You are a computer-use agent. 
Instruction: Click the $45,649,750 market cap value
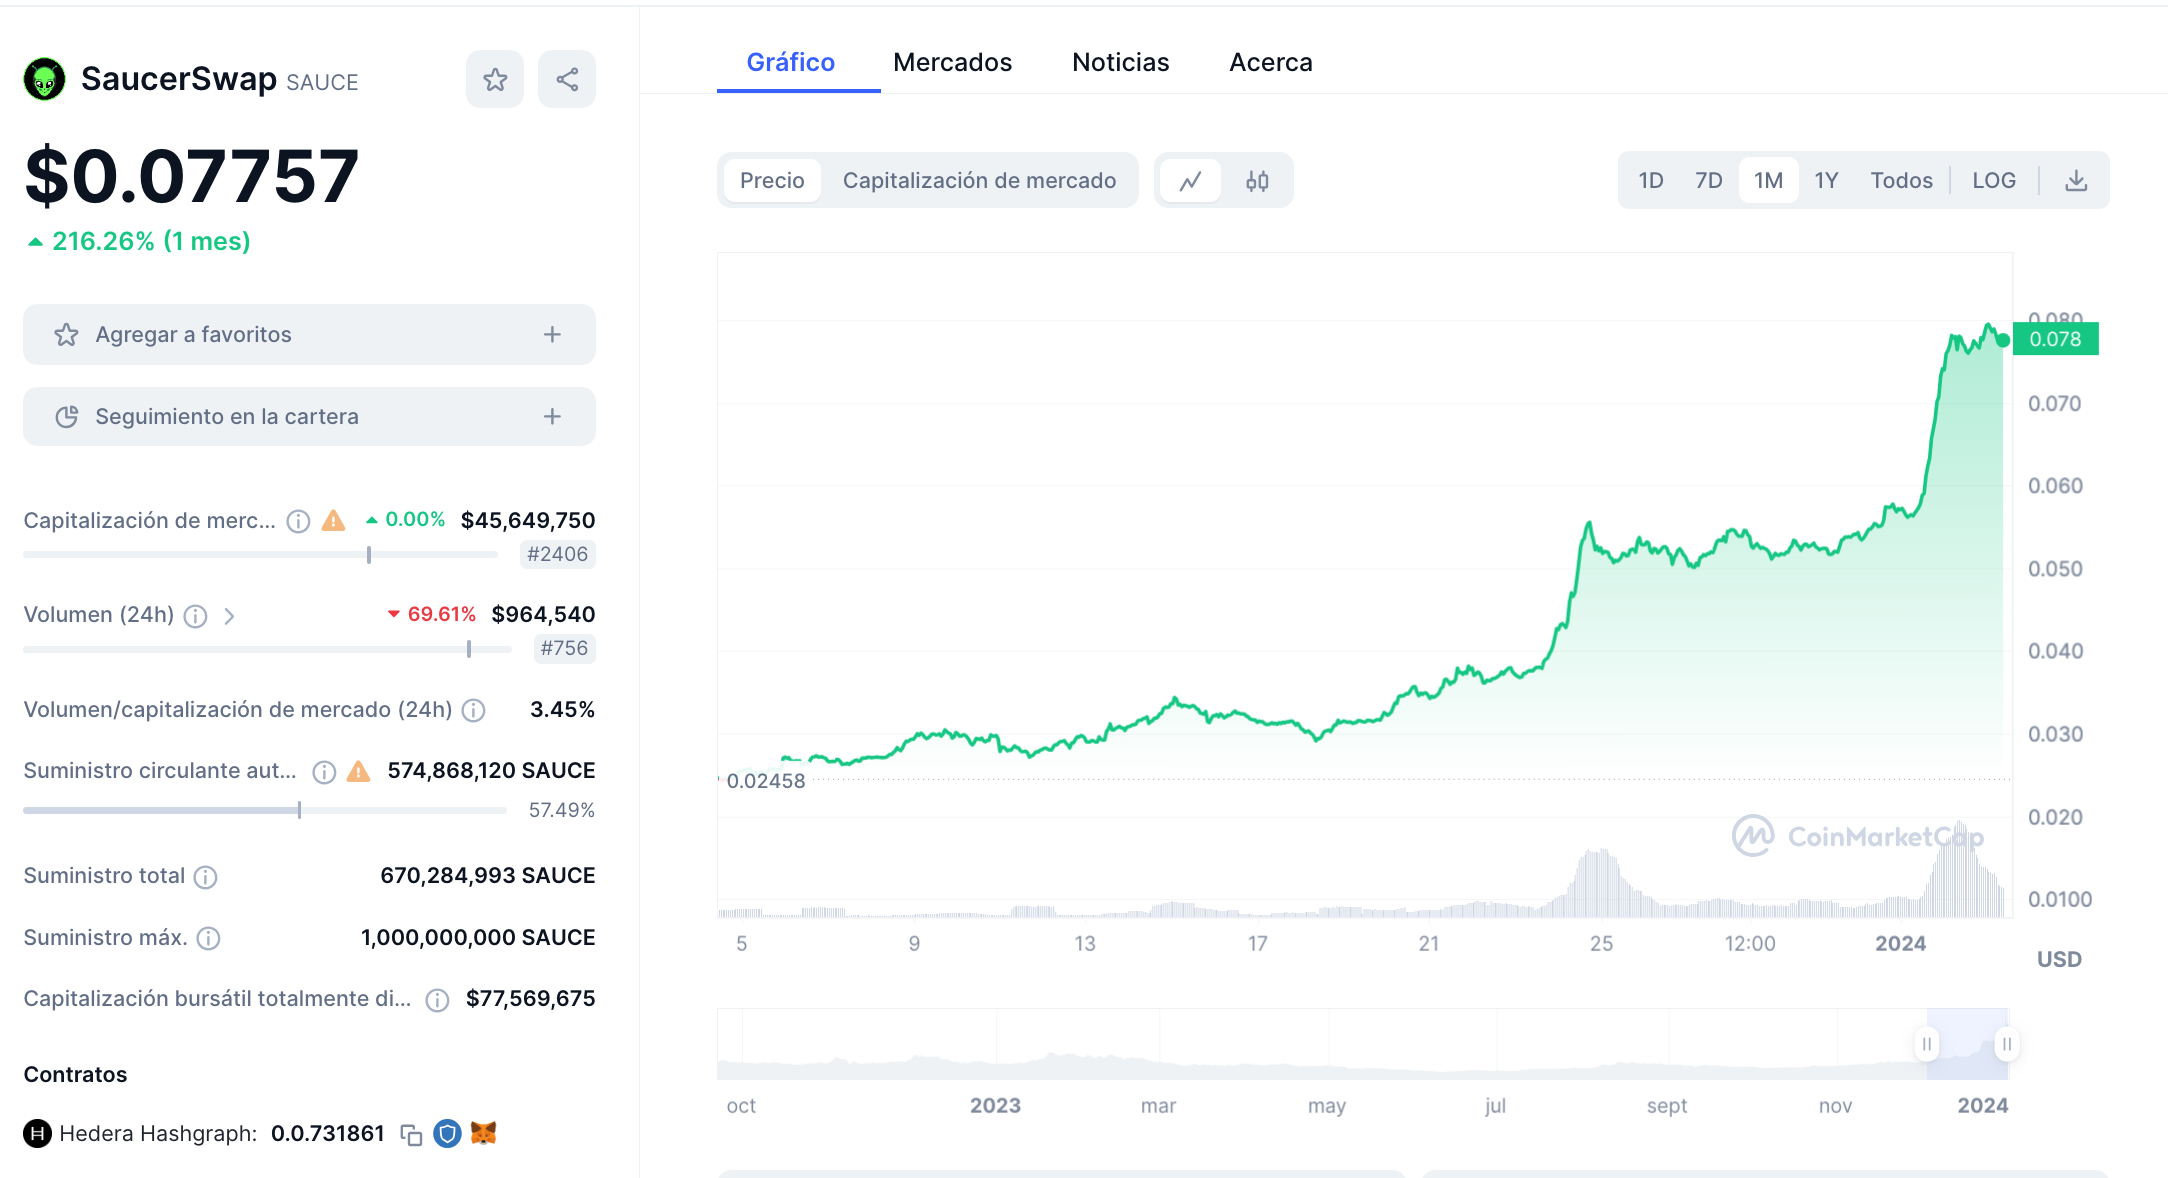[x=528, y=521]
